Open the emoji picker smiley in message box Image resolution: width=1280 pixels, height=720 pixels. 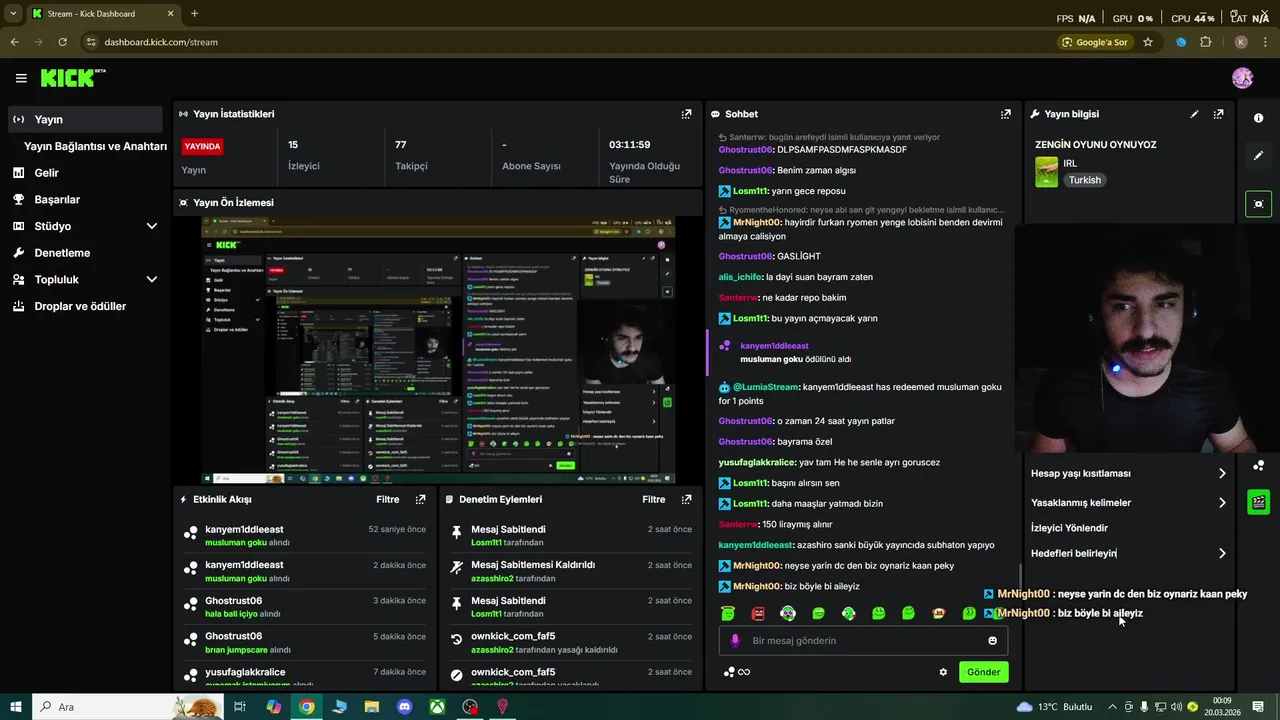click(x=992, y=640)
